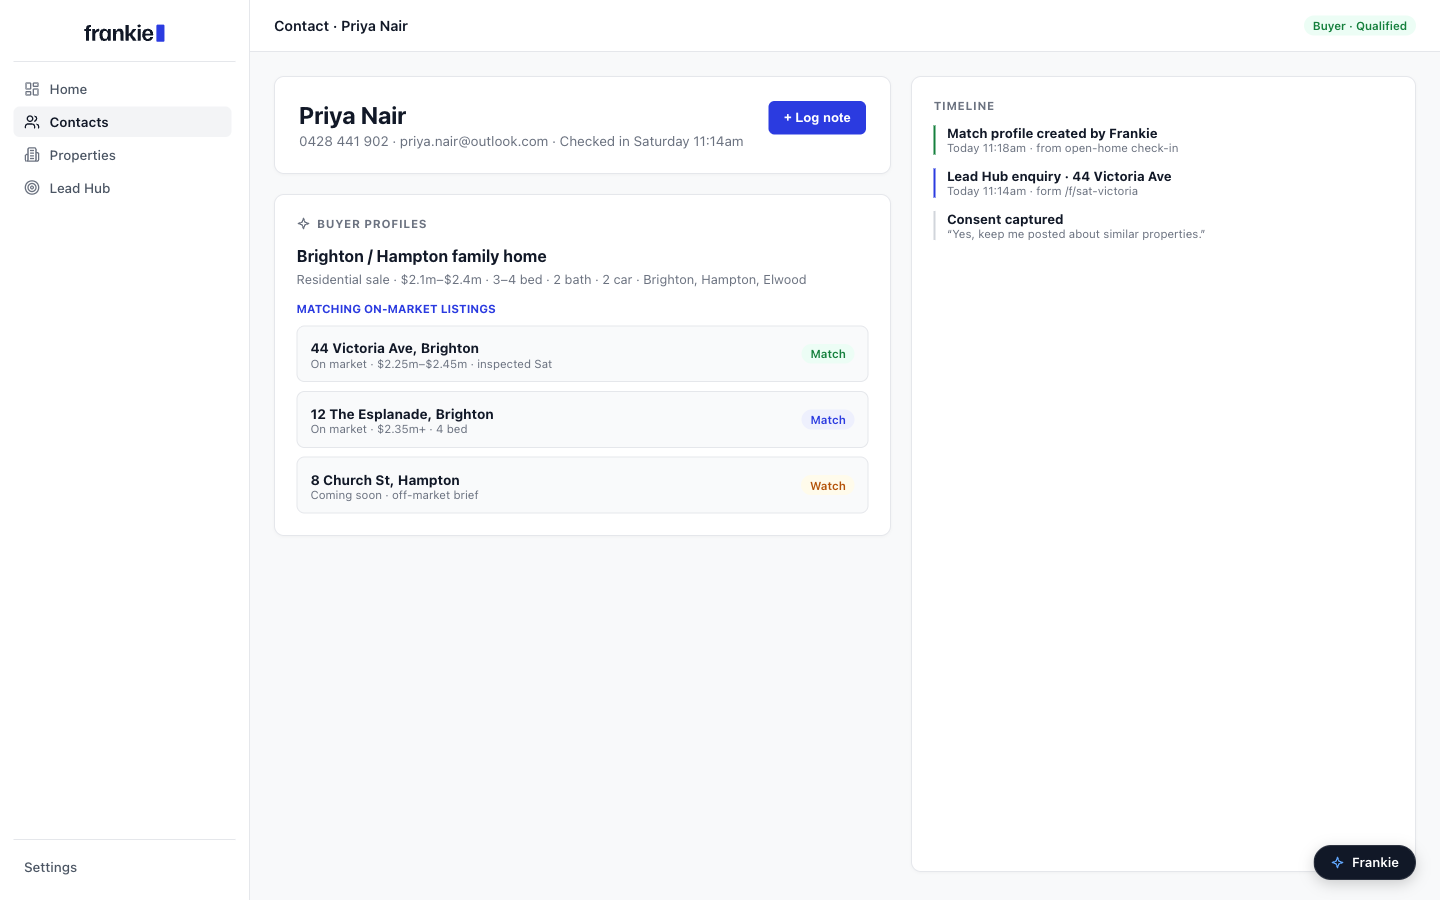This screenshot has width=1440, height=900.
Task: Click the TIMELINE section heading
Action: [x=964, y=106]
